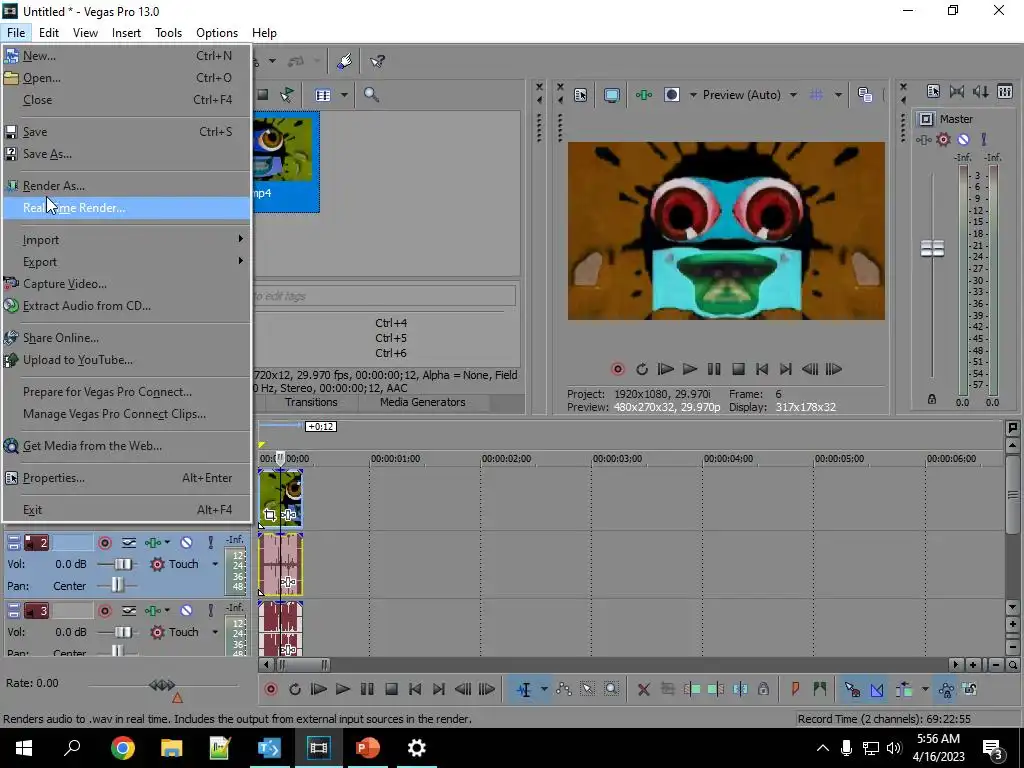
Task: Pause playback in preview window
Action: [x=714, y=369]
